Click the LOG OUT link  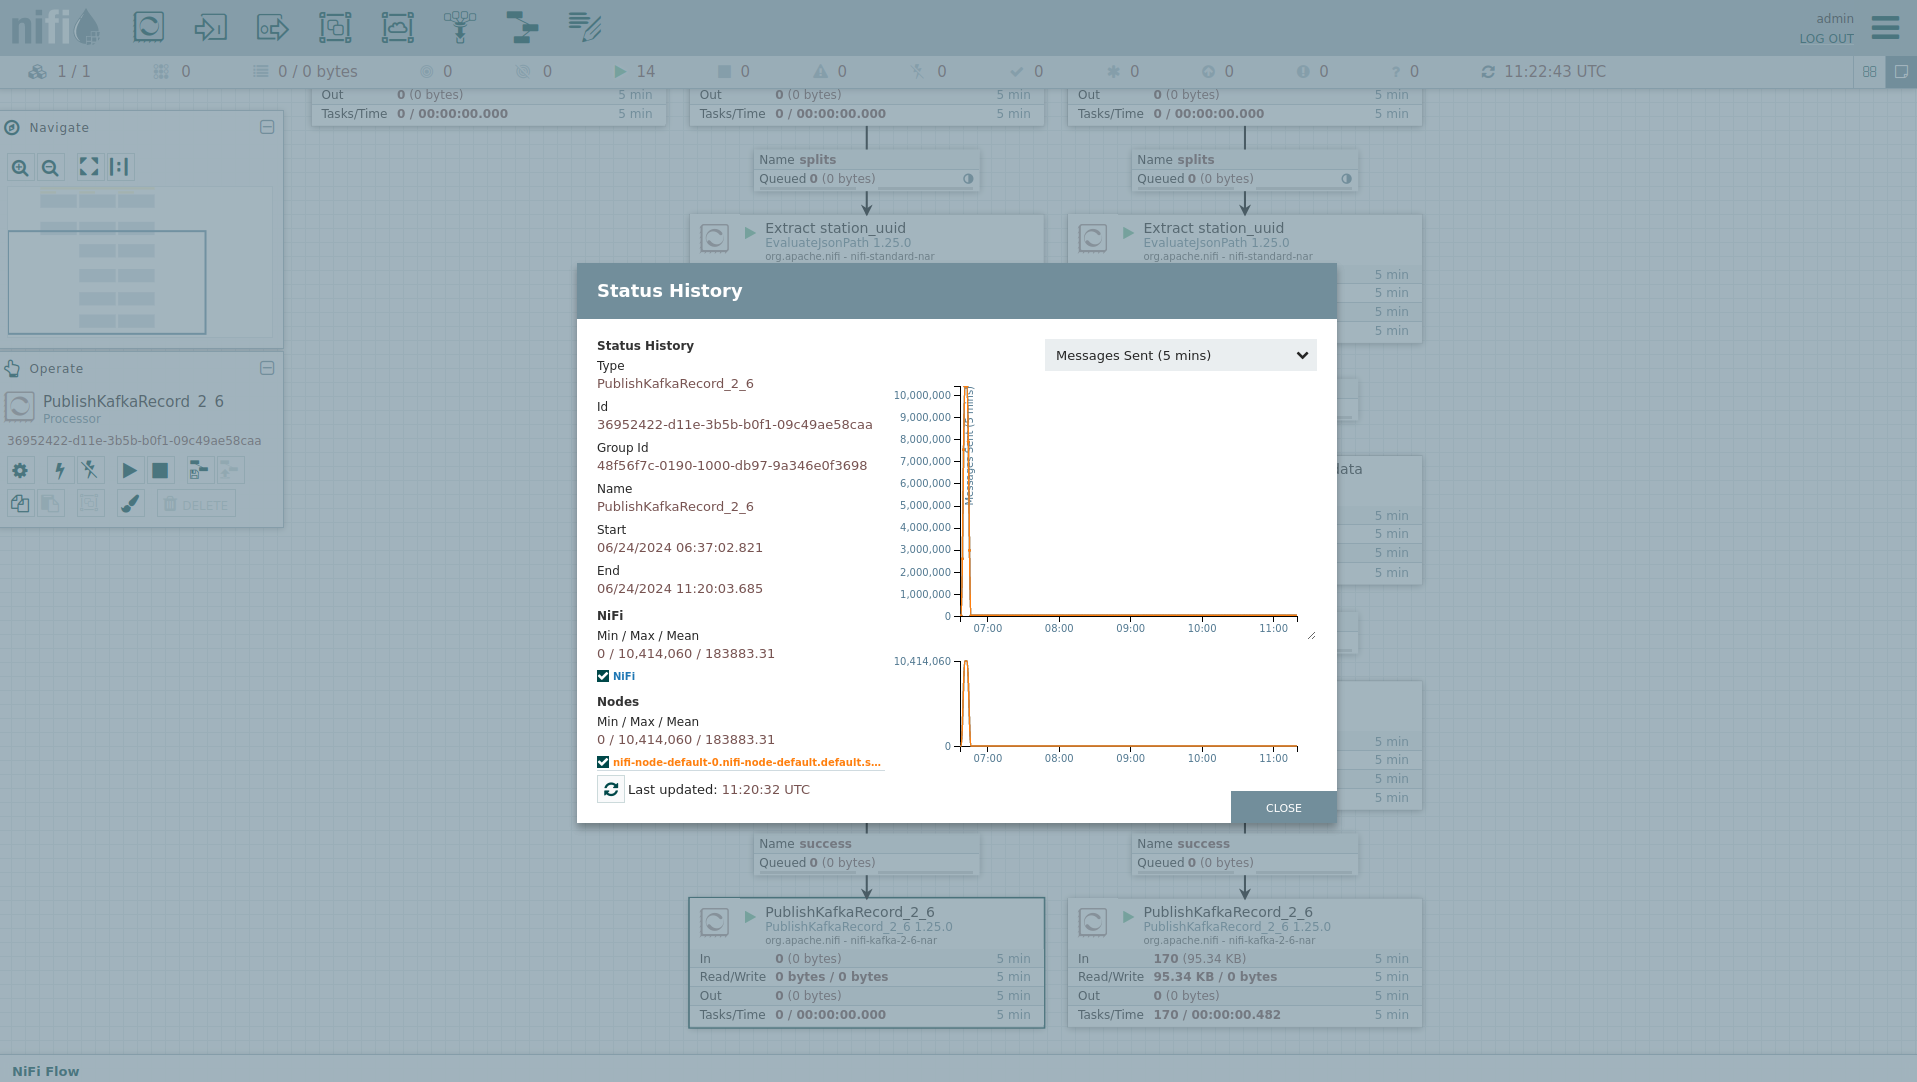click(1826, 39)
